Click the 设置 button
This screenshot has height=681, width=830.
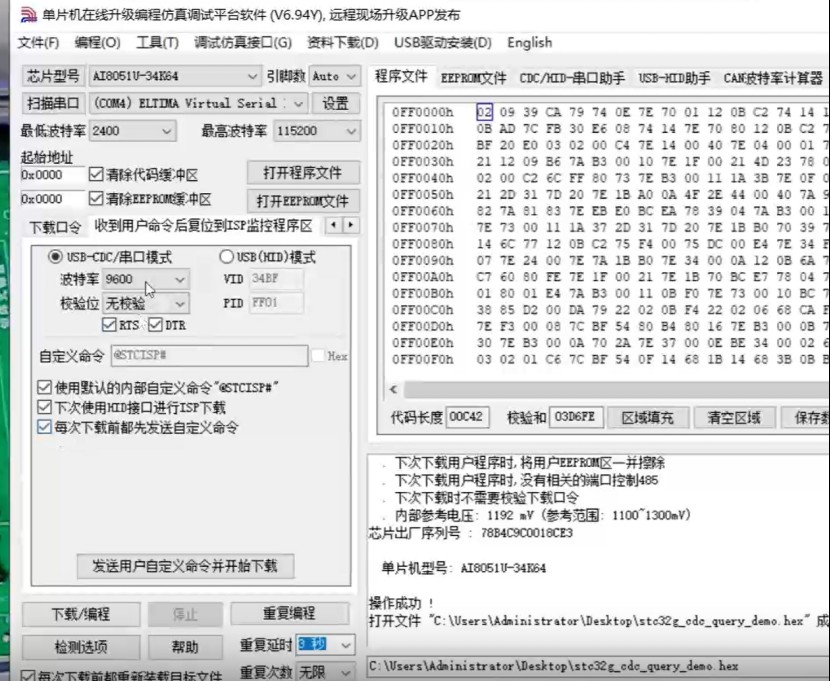pyautogui.click(x=336, y=103)
